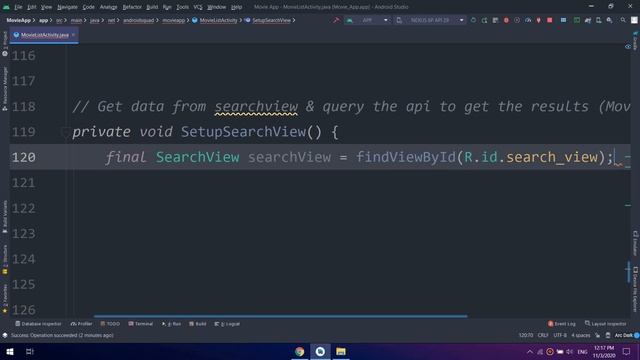
Task: Open File Explorer from the taskbar
Action: pos(341,351)
